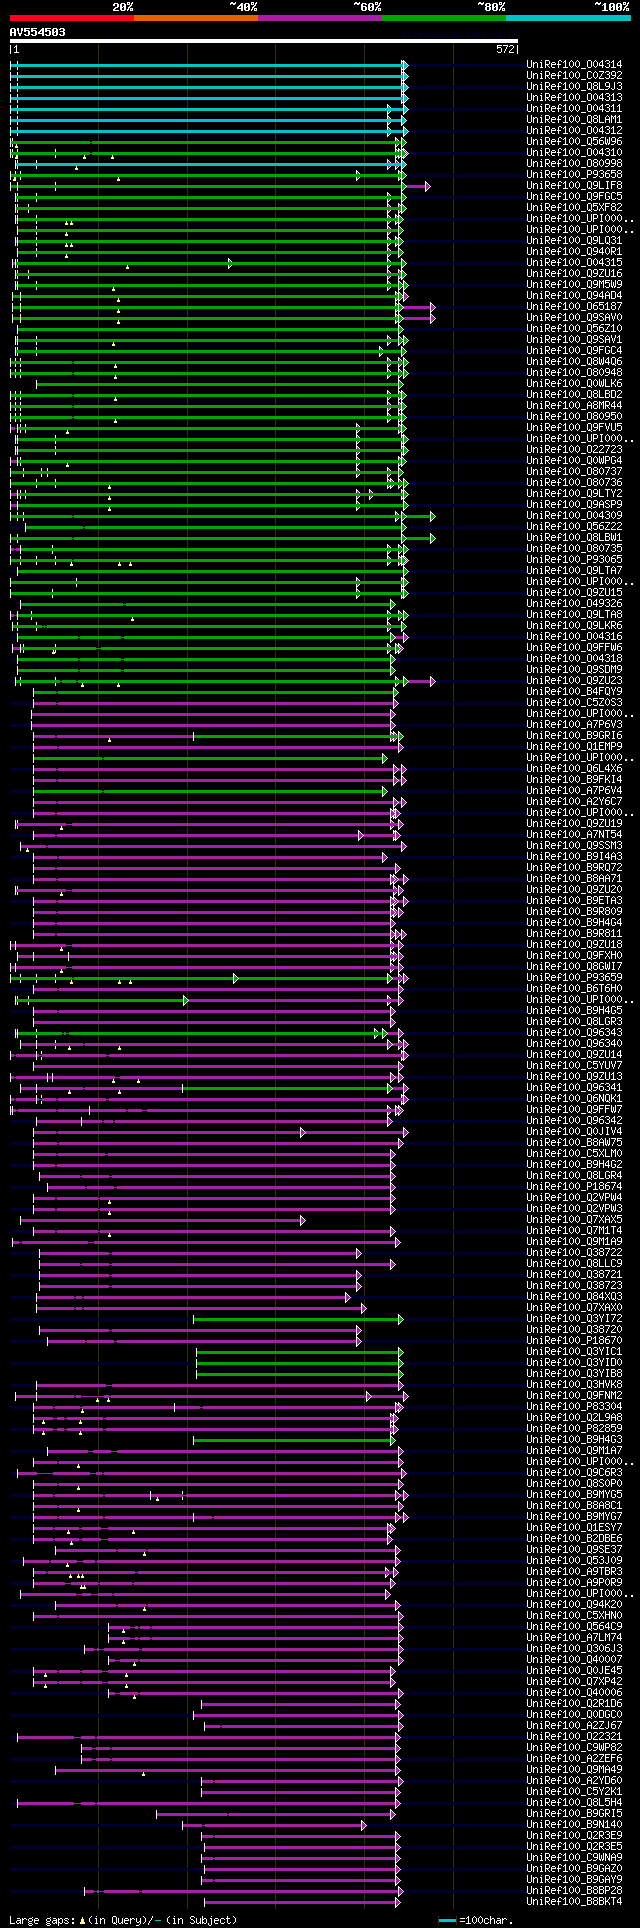Select hit UniRef100_Q6NQK1
This screenshot has height=1928, width=640.
(x=574, y=1098)
